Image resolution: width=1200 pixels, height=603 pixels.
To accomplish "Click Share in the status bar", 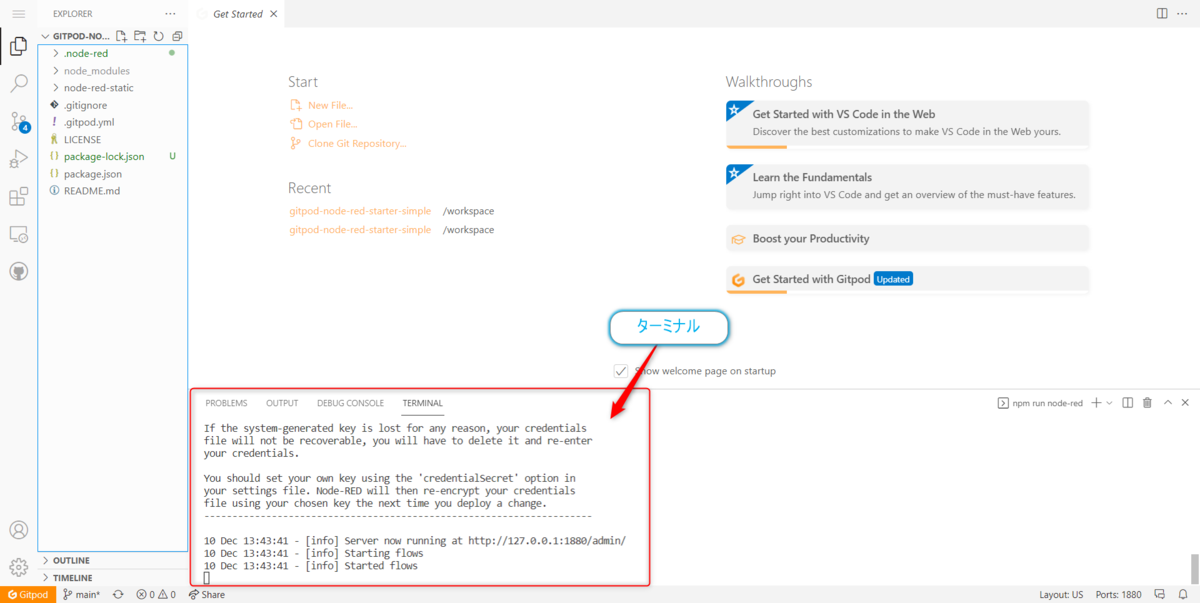I will [207, 594].
